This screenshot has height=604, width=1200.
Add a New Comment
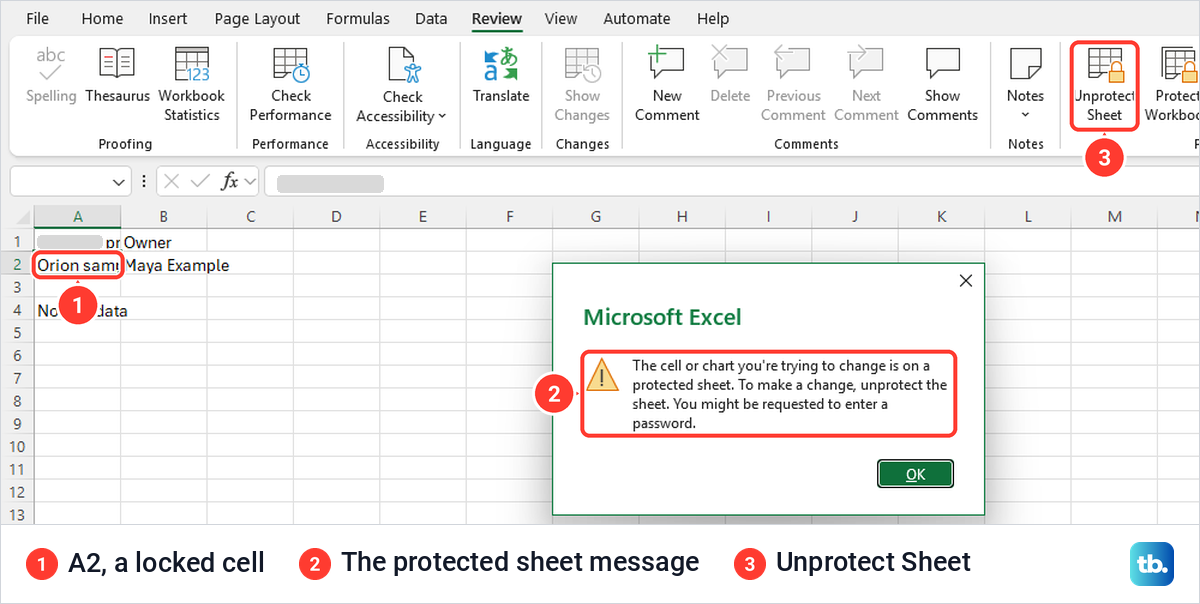(667, 84)
